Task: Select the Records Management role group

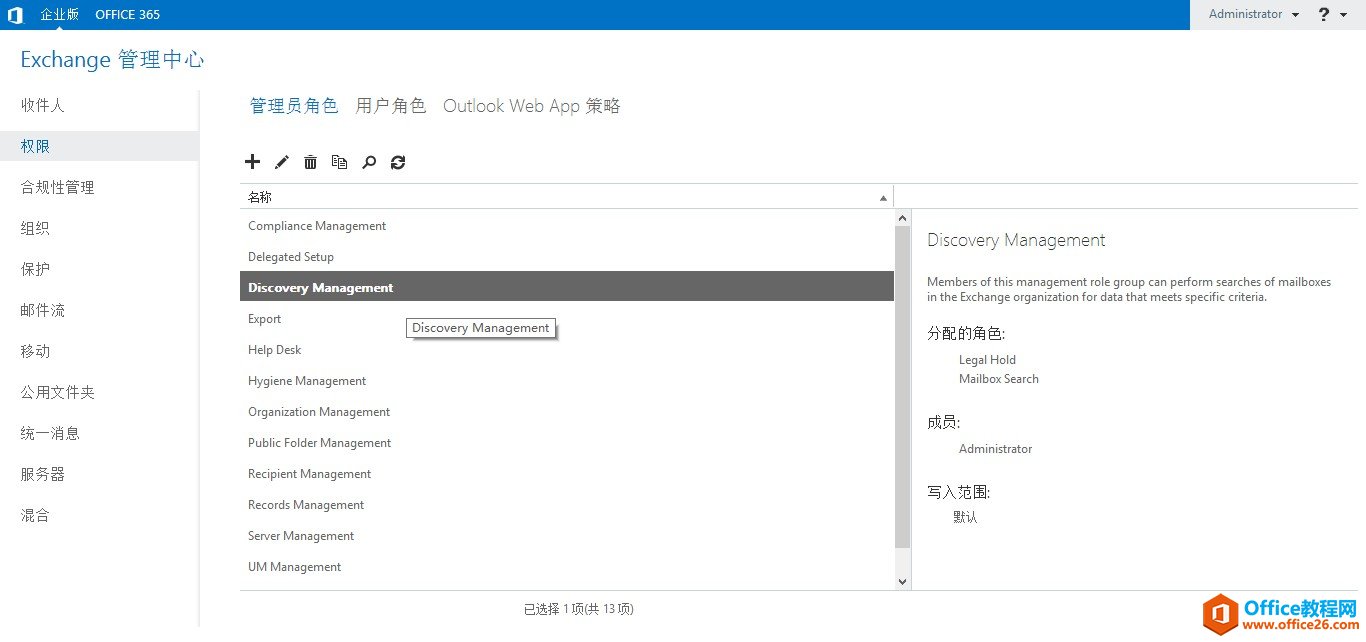Action: pos(306,504)
